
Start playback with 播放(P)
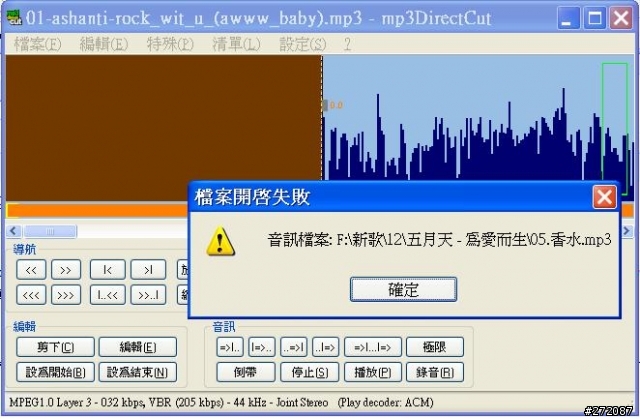coord(373,372)
